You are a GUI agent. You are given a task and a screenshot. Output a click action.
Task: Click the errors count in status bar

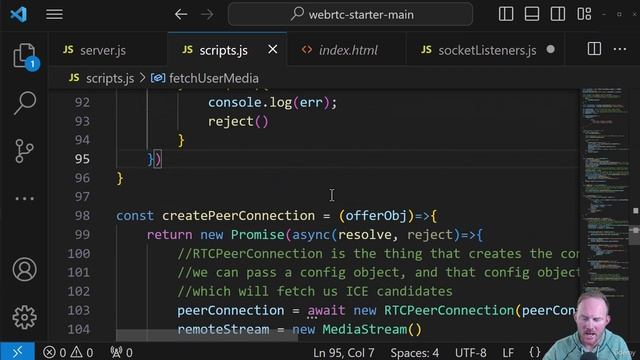tap(54, 352)
